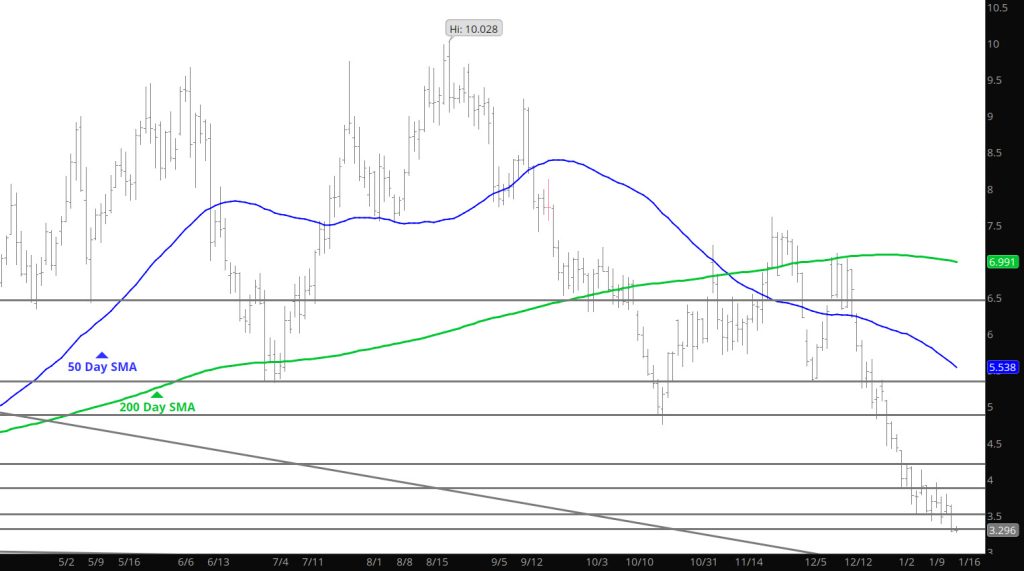
Task: Select the green 6.991 price tag
Action: point(1002,262)
